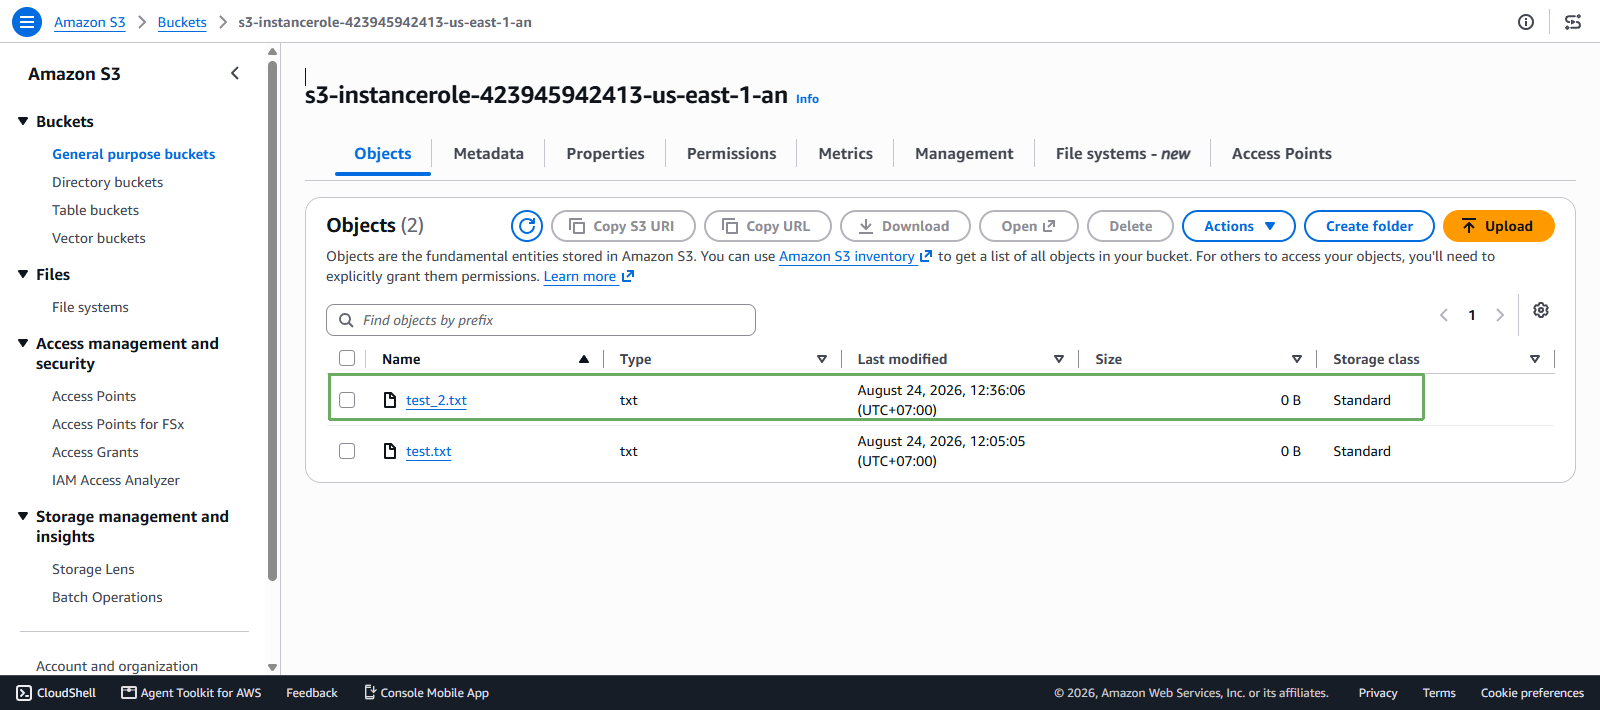Open the Access Points tab
This screenshot has width=1600, height=710.
(x=1281, y=154)
